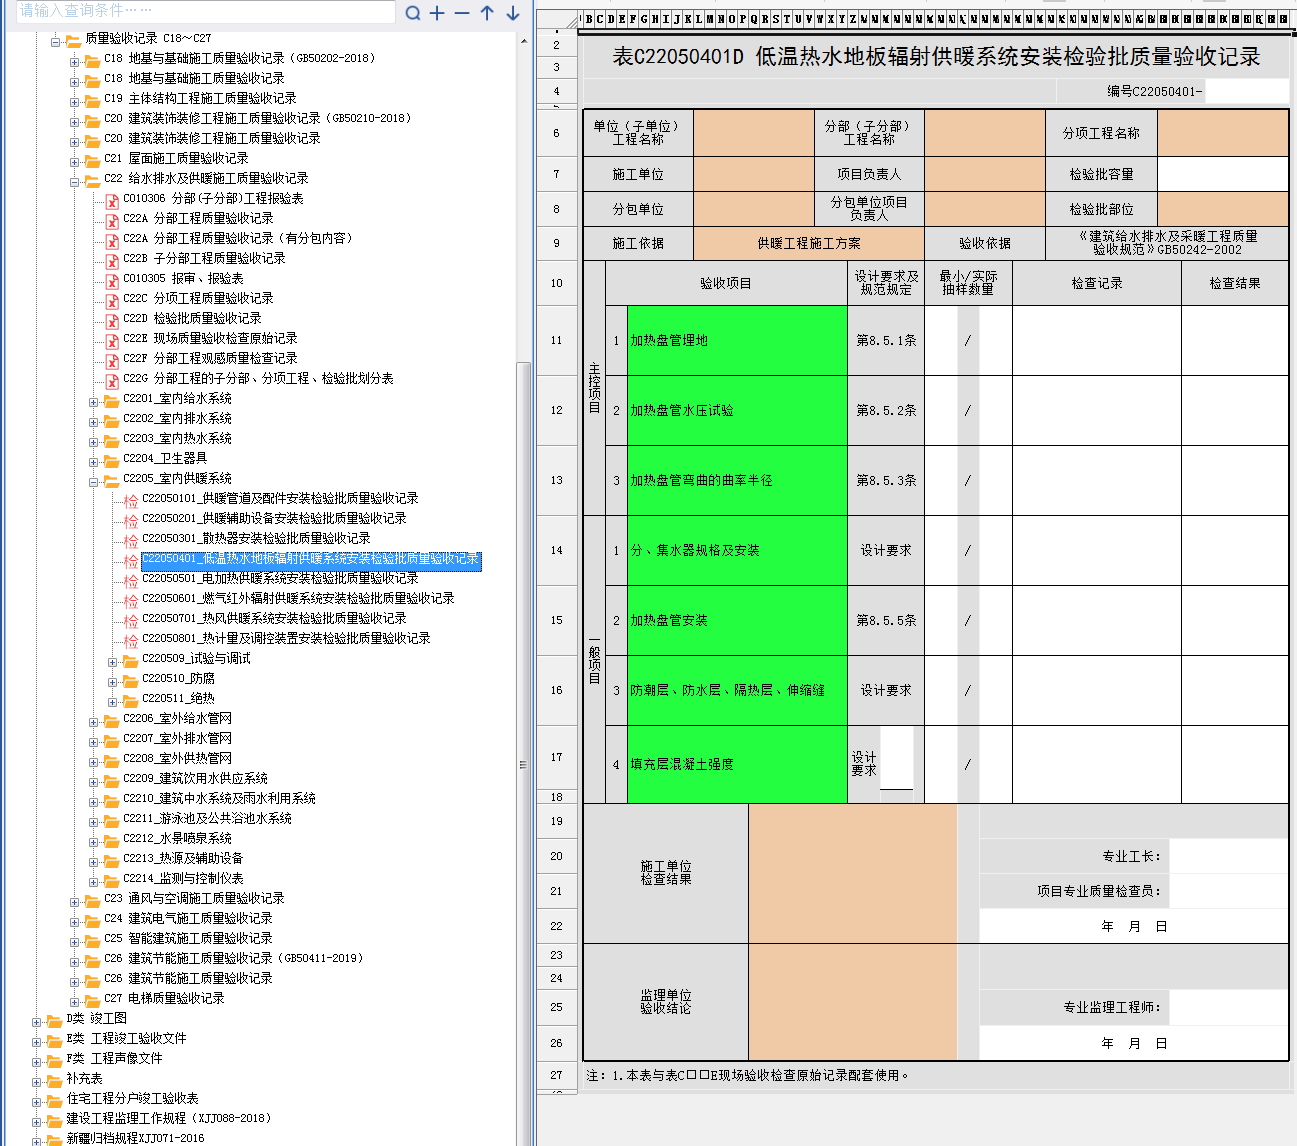Expand the C27 电梯质量验收记录 node
Image resolution: width=1297 pixels, height=1146 pixels.
(x=74, y=1001)
